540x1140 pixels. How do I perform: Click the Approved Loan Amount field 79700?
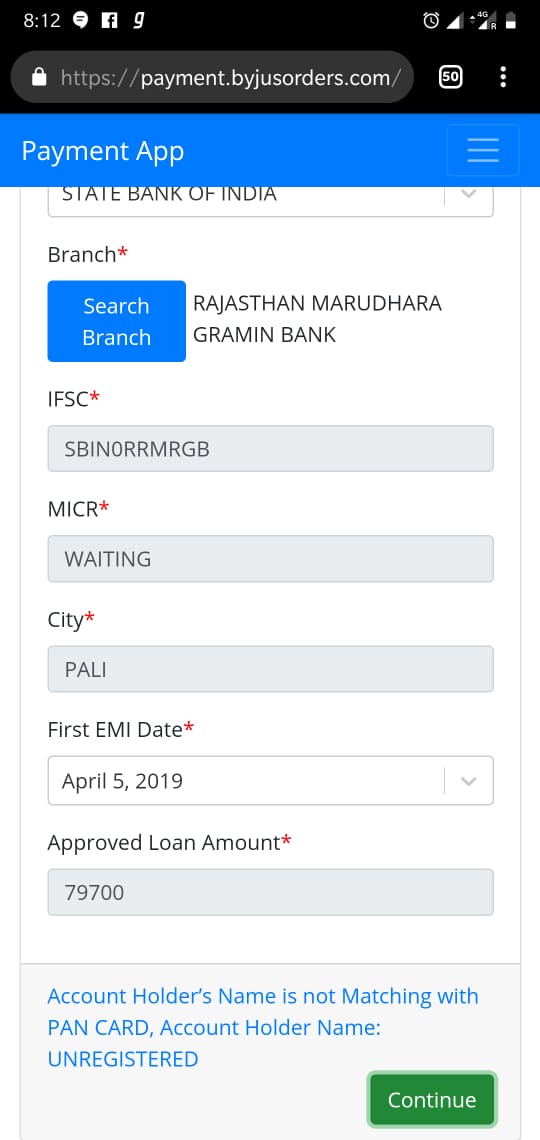click(270, 892)
